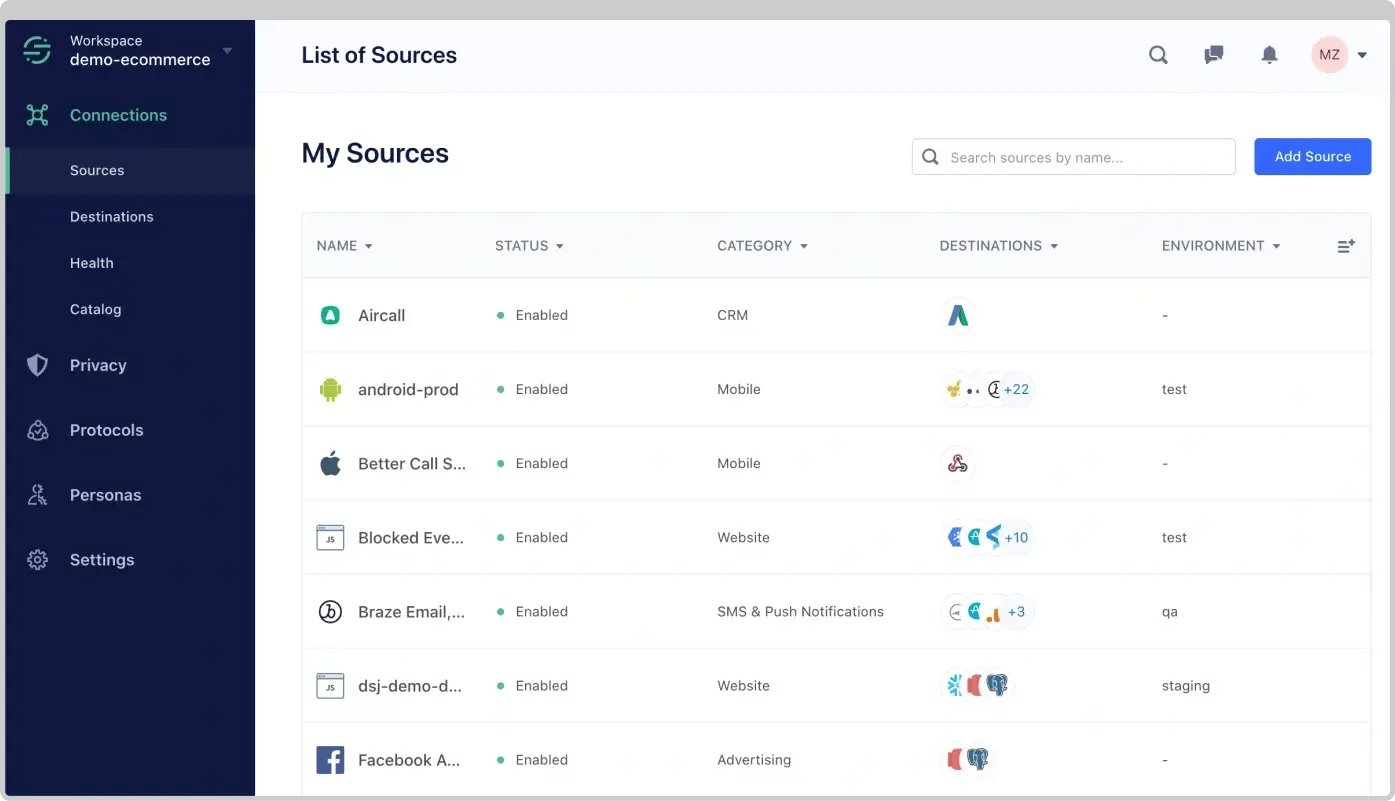Open the Google Ads destination icon for Aircall
This screenshot has height=801, width=1395.
[x=957, y=315]
